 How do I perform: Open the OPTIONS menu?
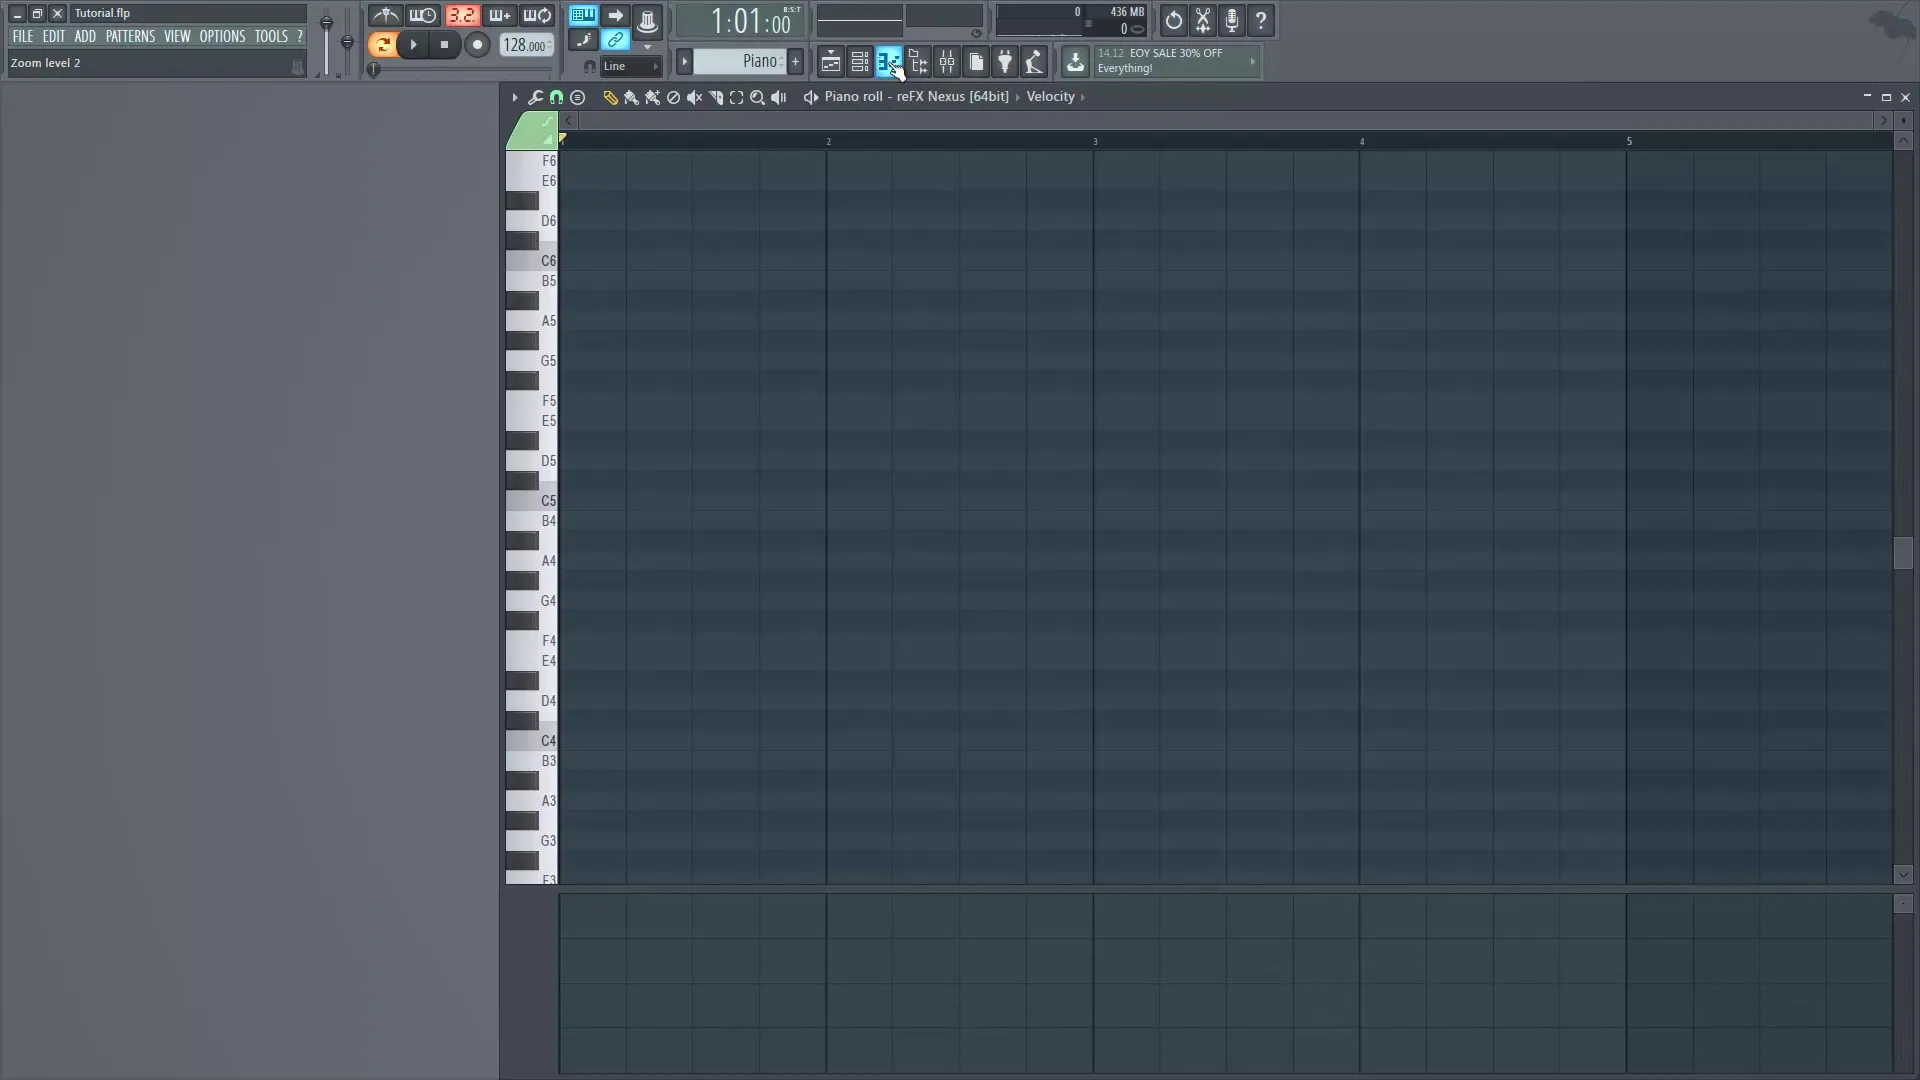click(221, 36)
